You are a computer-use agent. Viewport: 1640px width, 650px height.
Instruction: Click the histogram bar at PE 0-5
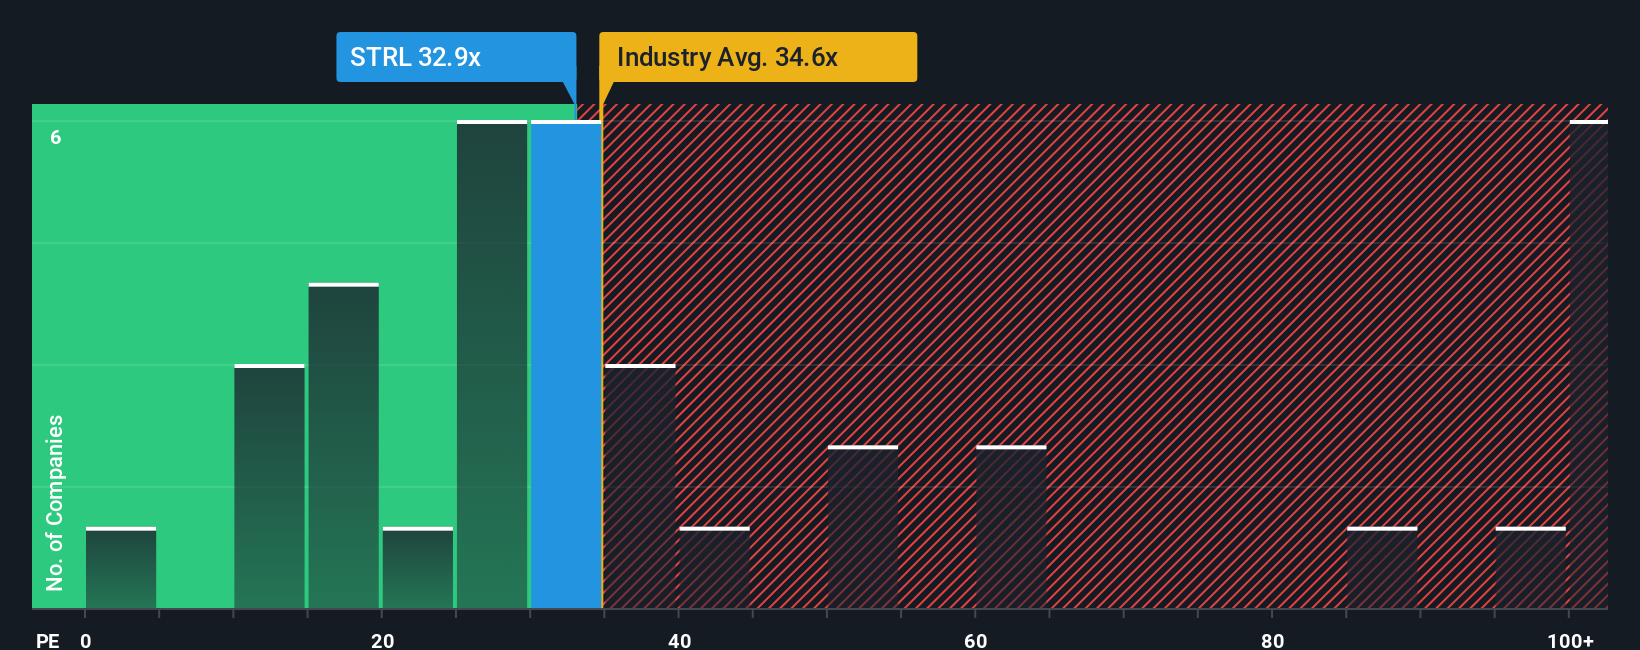pos(121,568)
